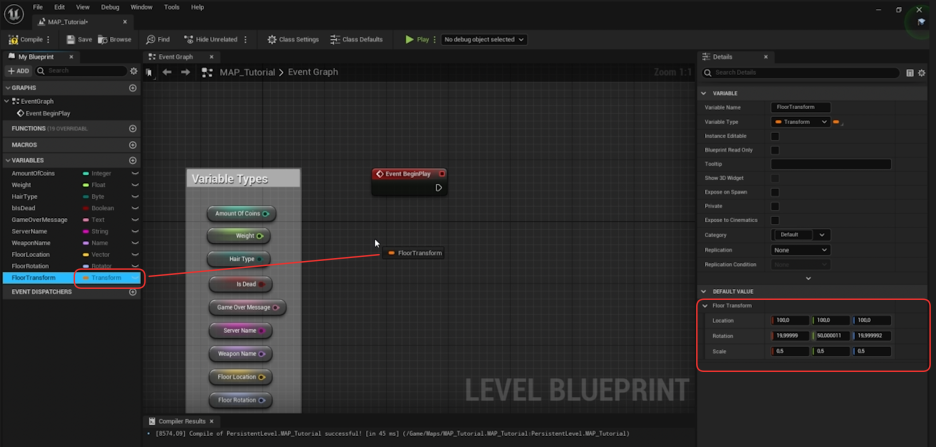The image size is (936, 447).
Task: Toggle the Private checkbox
Action: click(x=775, y=206)
